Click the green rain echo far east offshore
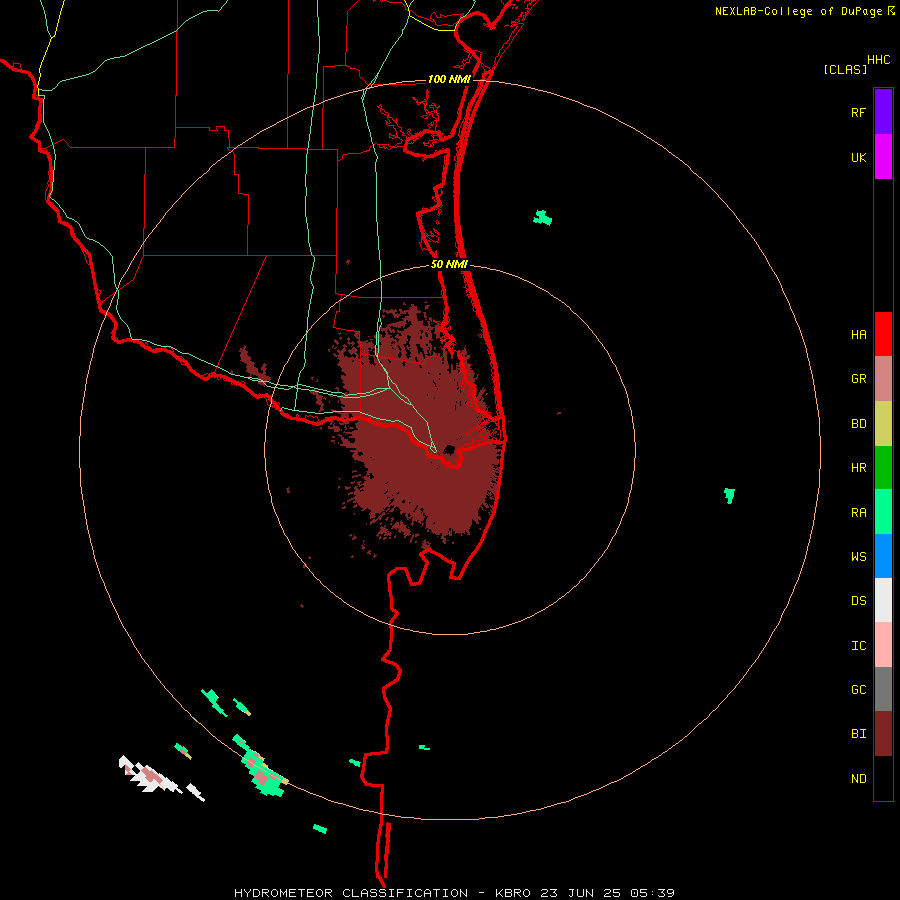This screenshot has height=900, width=900. pyautogui.click(x=730, y=495)
